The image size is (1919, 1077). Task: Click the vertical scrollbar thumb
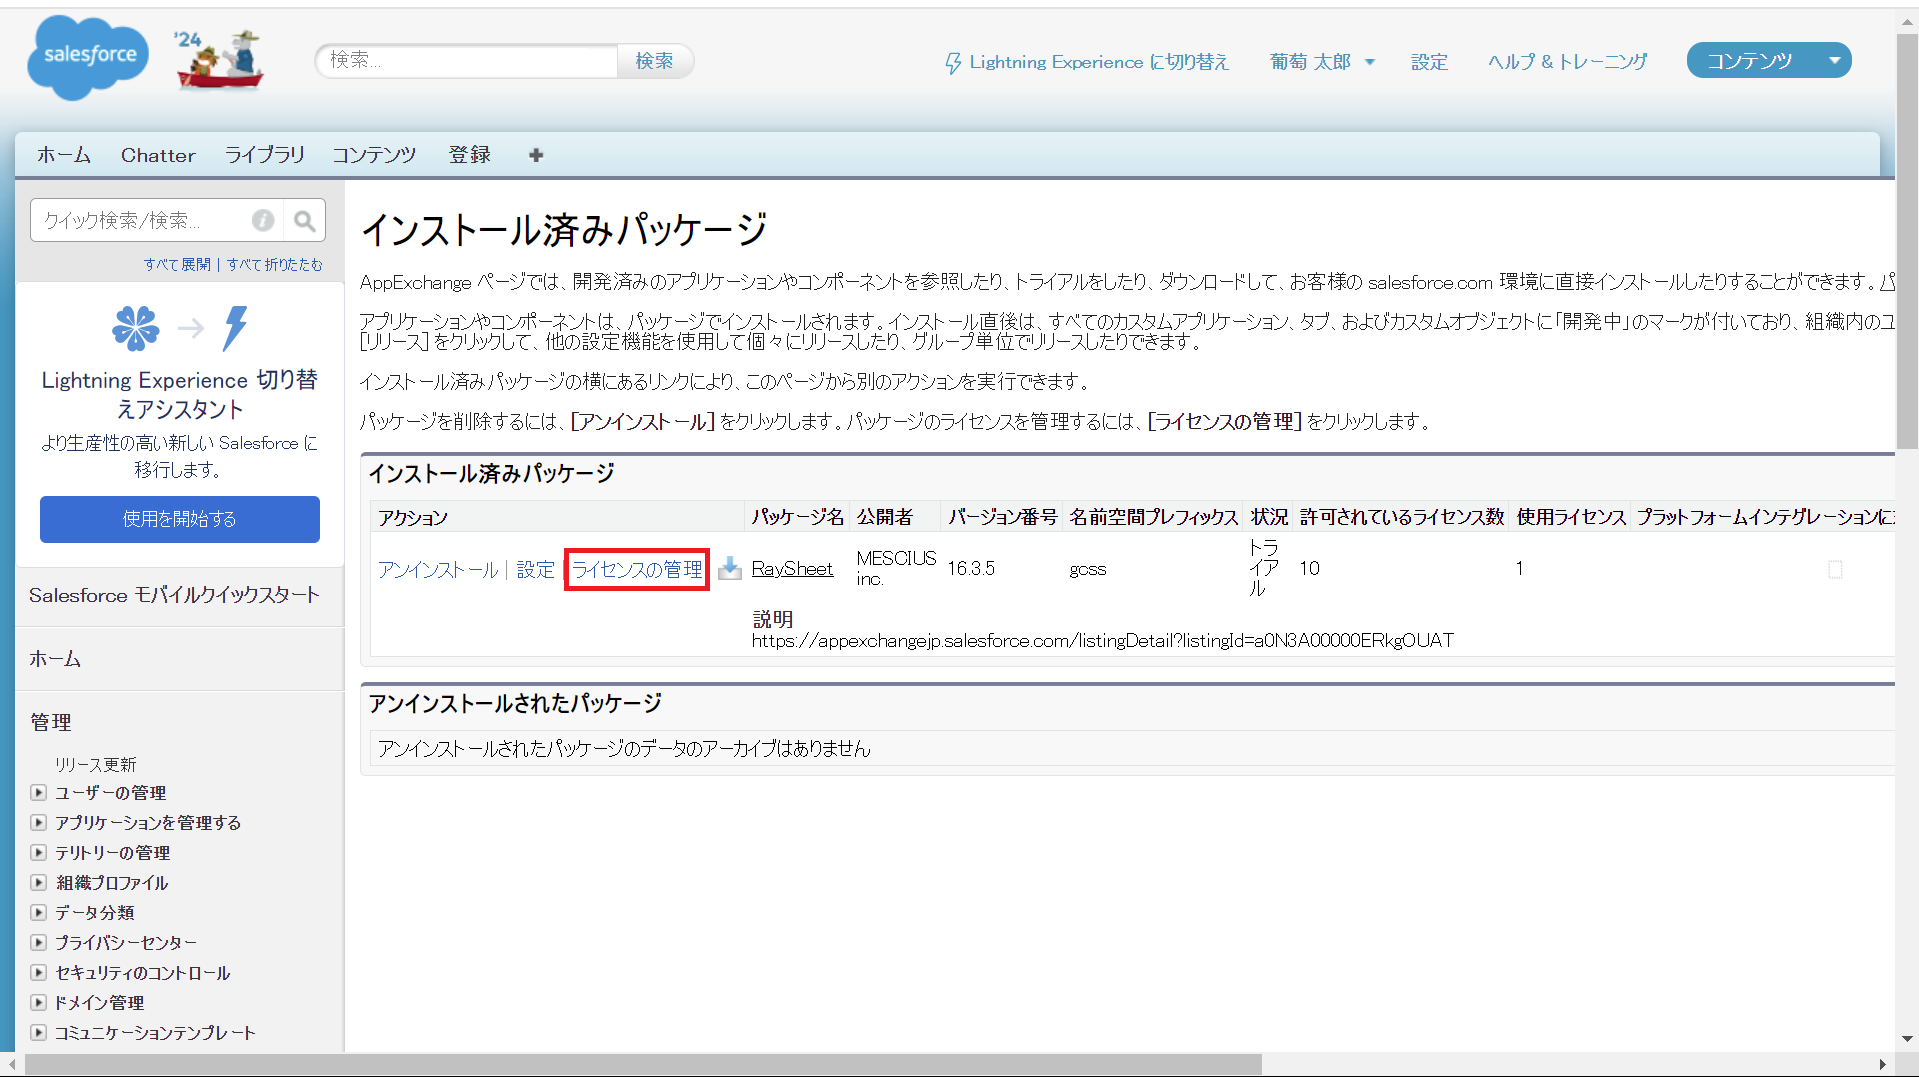(1907, 240)
